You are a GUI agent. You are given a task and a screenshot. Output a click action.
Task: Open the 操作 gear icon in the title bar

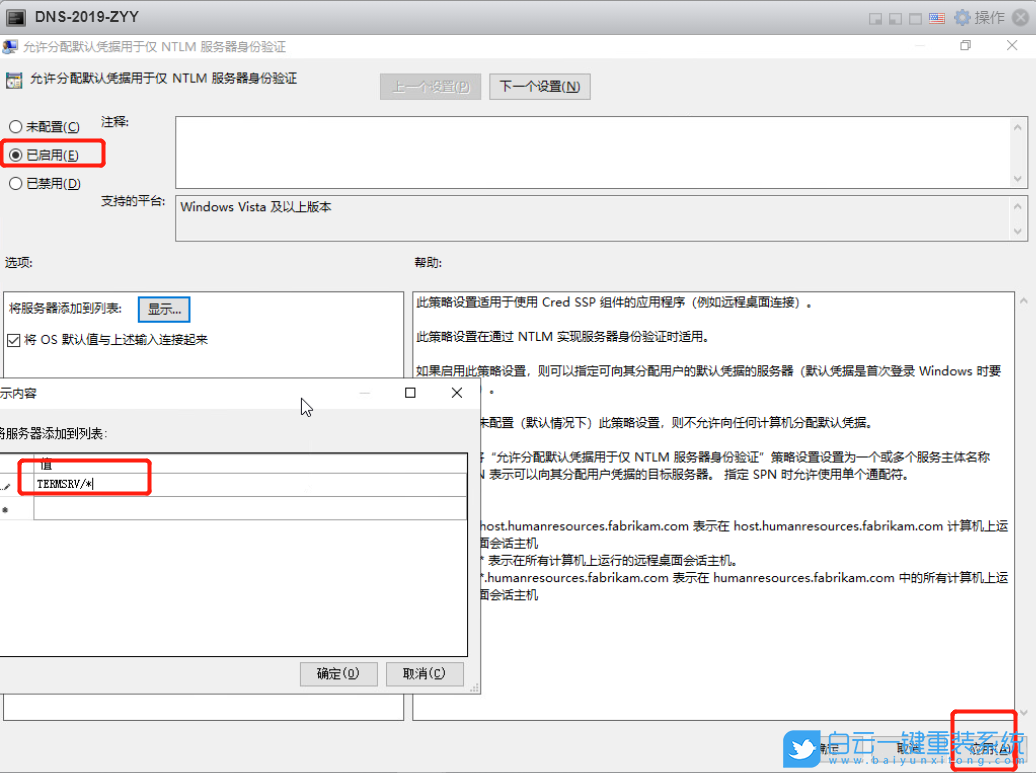point(962,17)
